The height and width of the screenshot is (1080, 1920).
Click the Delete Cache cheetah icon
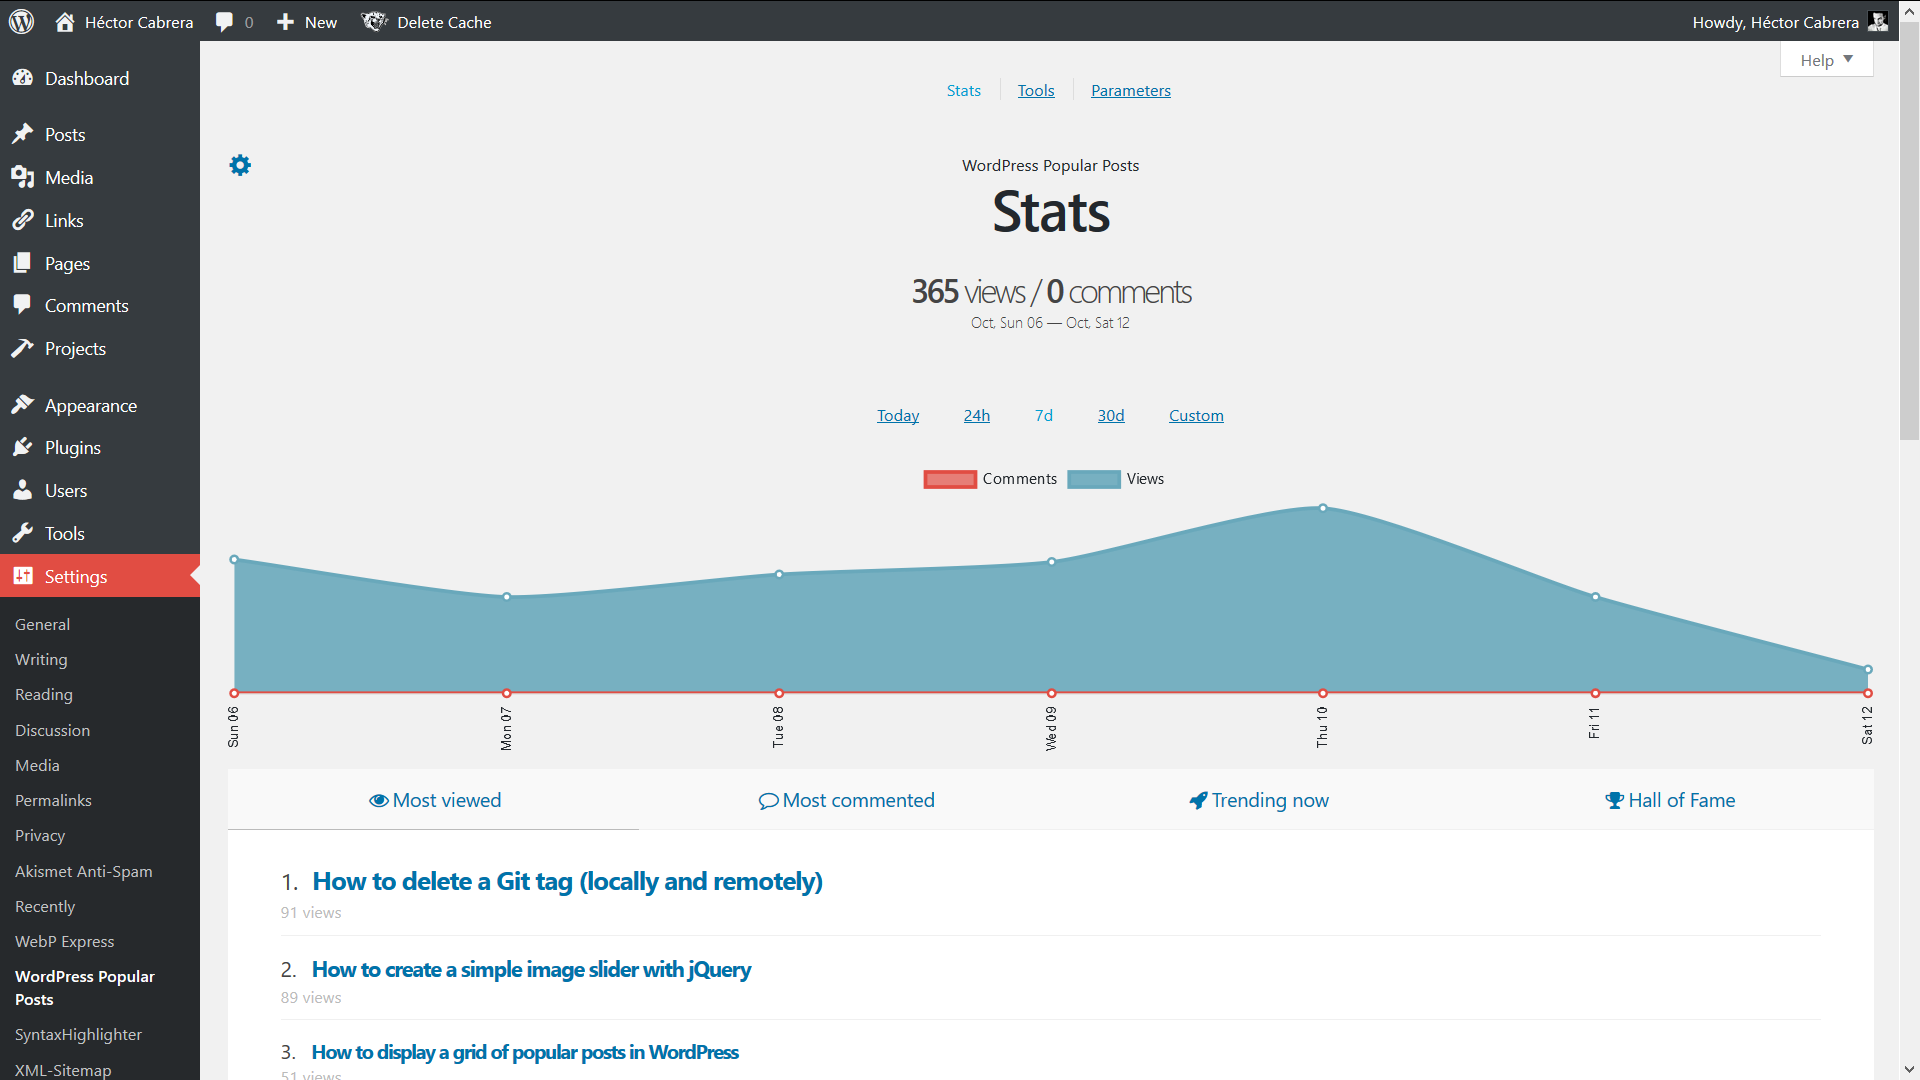374,21
